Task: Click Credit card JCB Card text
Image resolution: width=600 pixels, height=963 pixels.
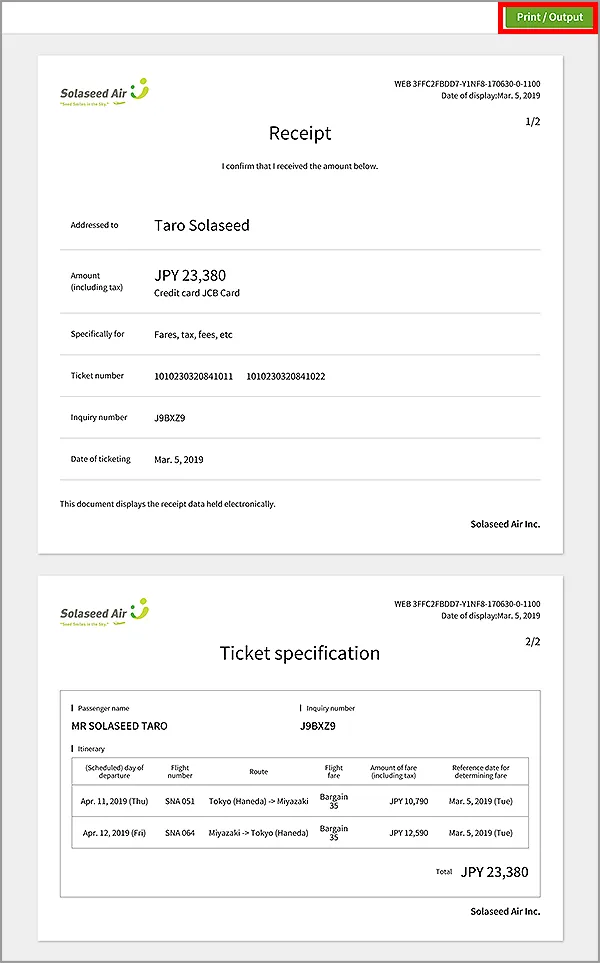Action: (197, 293)
